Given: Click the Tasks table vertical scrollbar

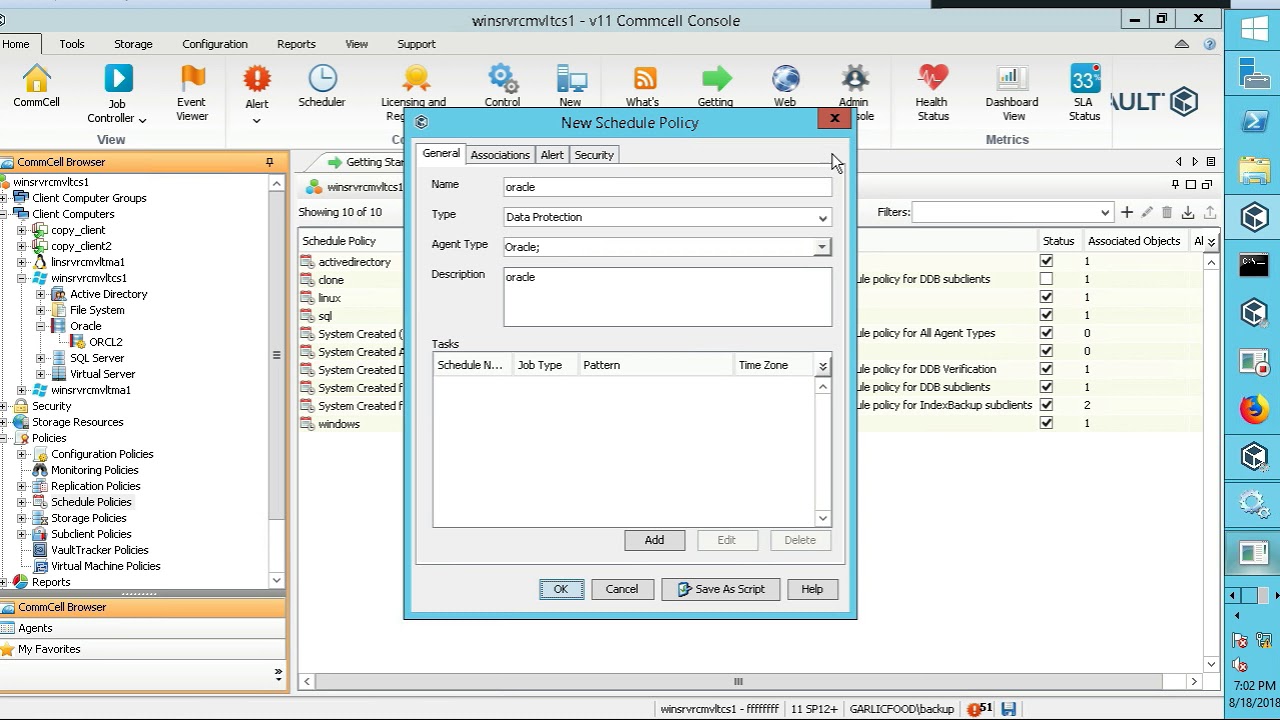Looking at the screenshot, I should point(823,452).
